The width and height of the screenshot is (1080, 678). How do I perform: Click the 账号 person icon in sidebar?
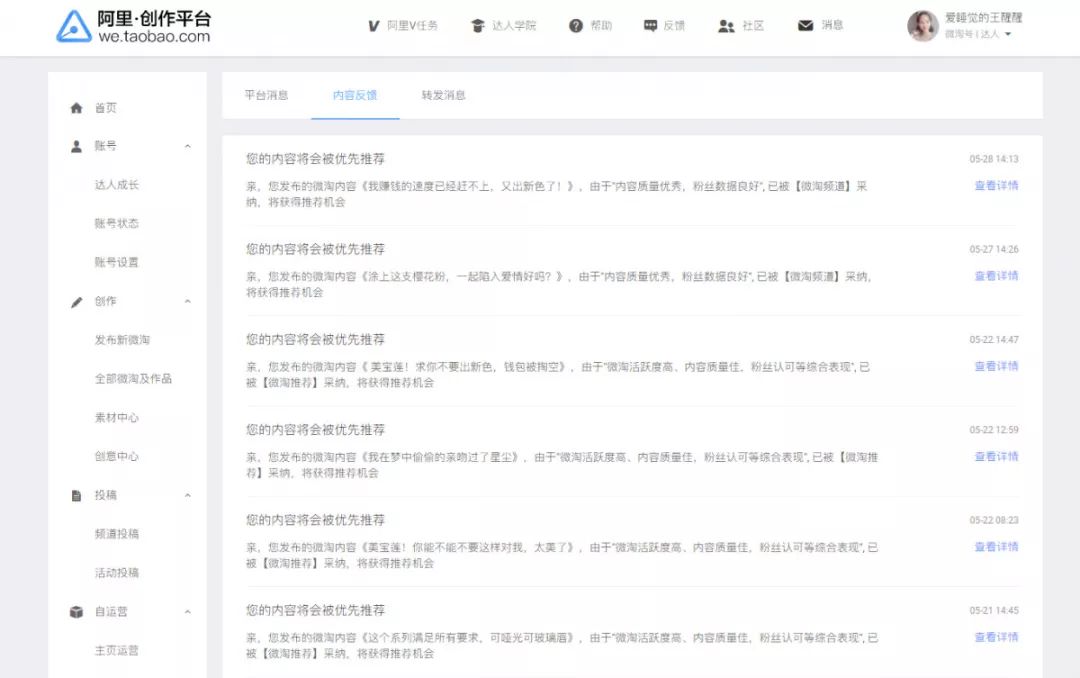pyautogui.click(x=76, y=146)
